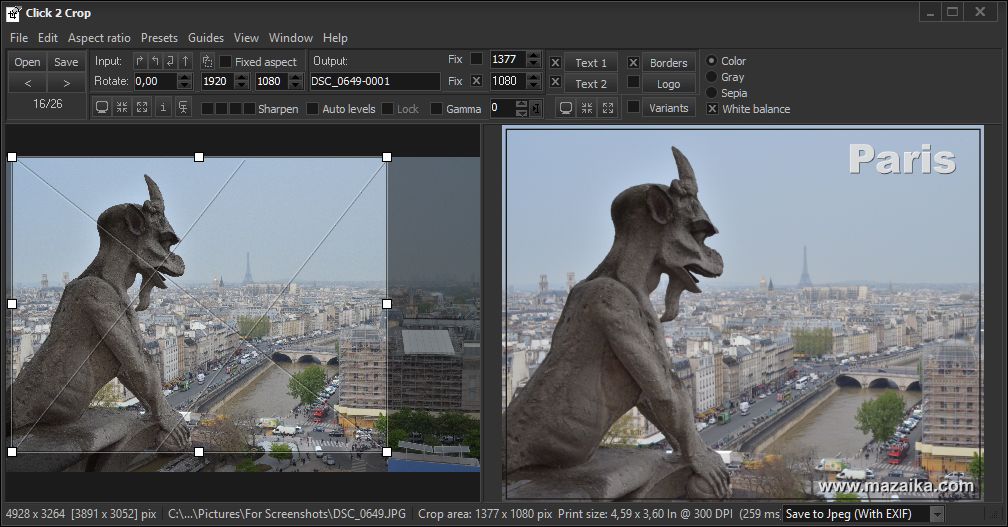Viewport: 1008px width, 527px height.
Task: Toggle the White balance checkbox
Action: click(712, 109)
